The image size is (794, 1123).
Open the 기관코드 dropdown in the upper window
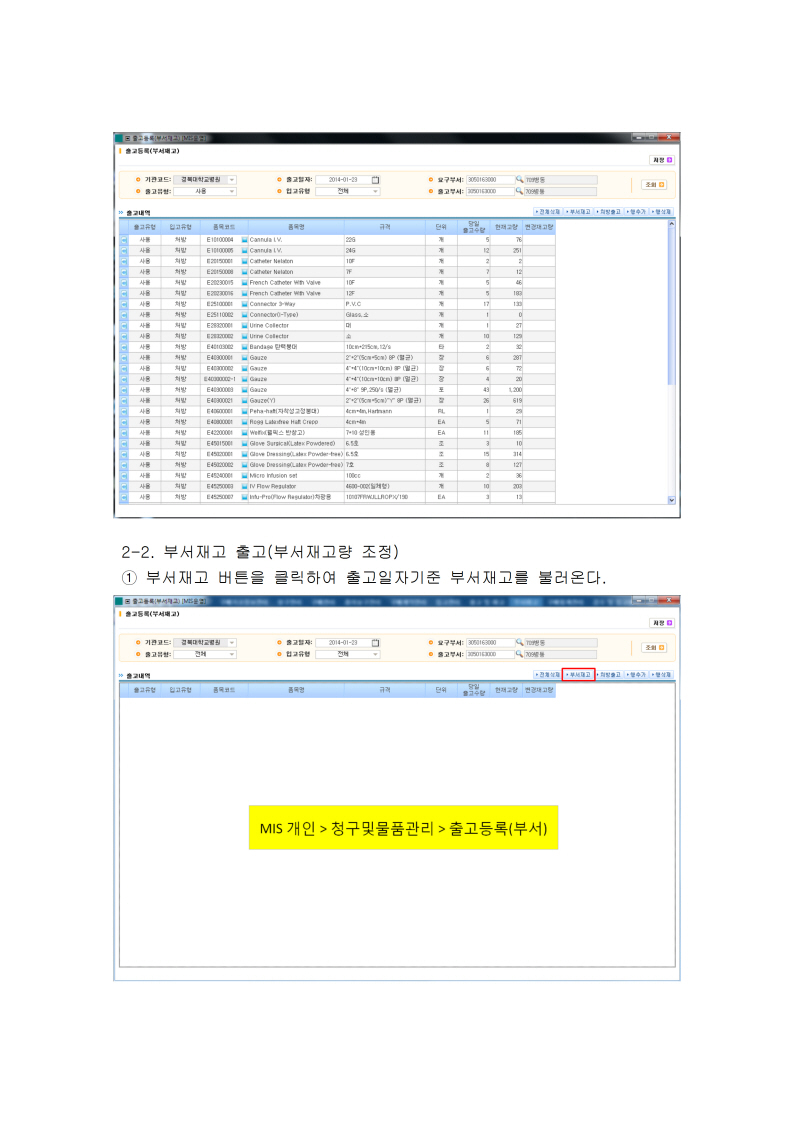[232, 180]
